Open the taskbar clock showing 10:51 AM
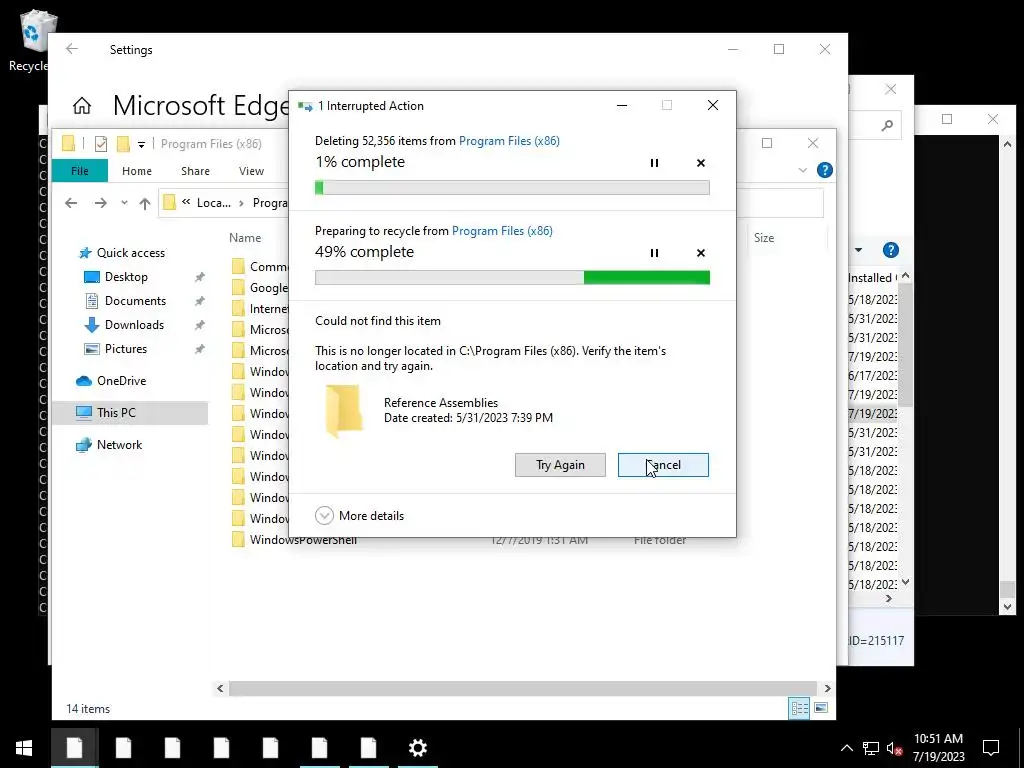Viewport: 1024px width, 768px height. 938,748
